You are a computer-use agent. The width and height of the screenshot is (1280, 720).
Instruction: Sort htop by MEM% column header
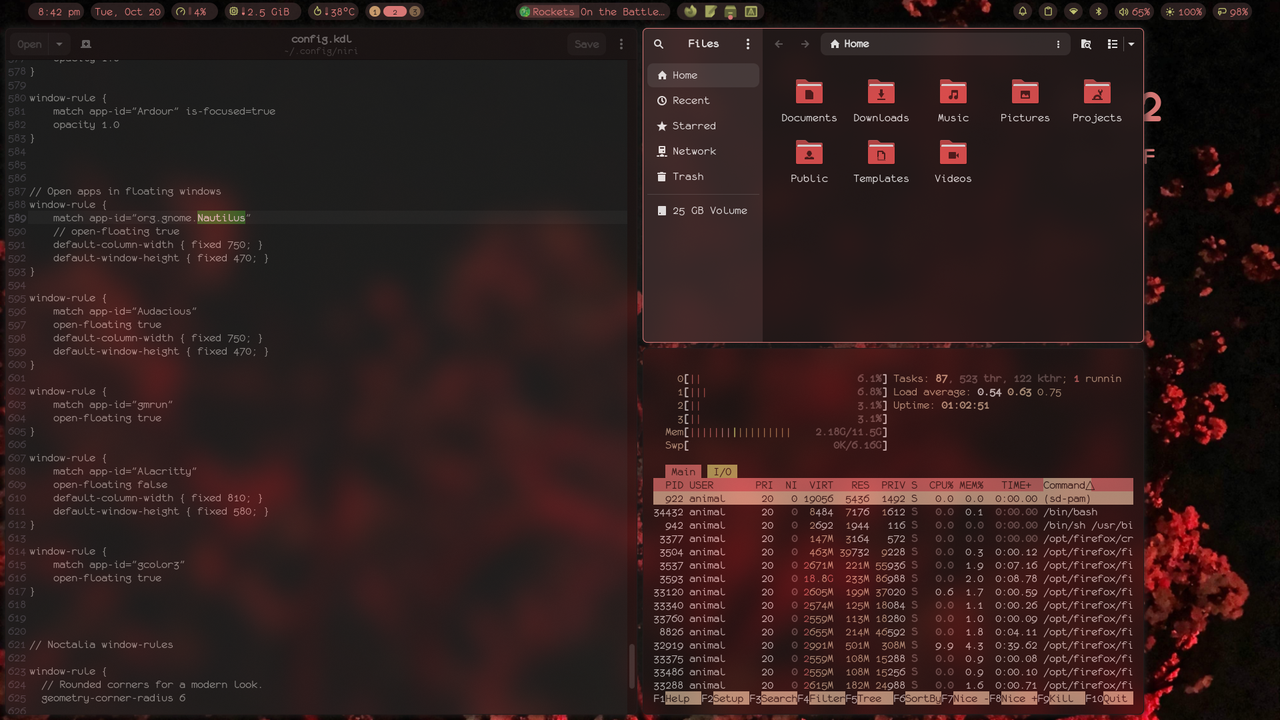972,486
